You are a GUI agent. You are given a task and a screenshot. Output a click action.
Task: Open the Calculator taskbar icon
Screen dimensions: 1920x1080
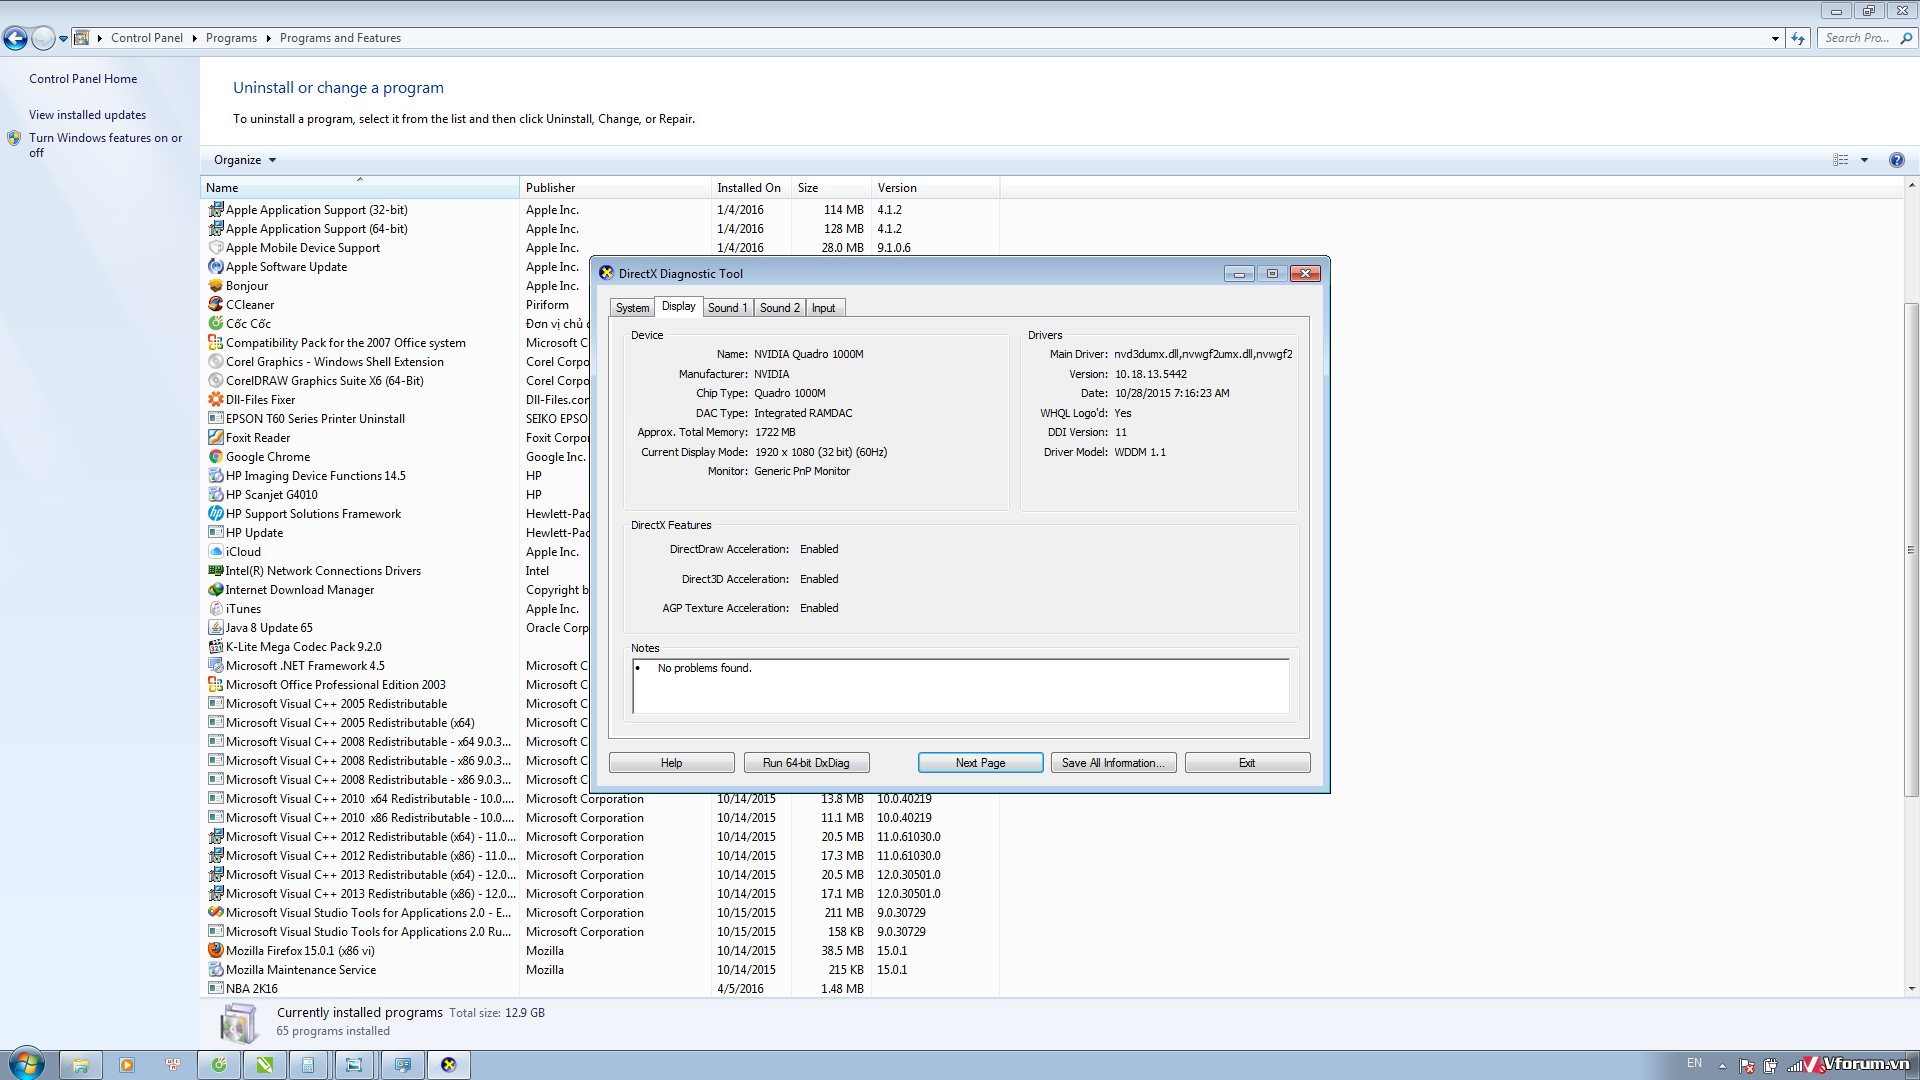tap(308, 1065)
